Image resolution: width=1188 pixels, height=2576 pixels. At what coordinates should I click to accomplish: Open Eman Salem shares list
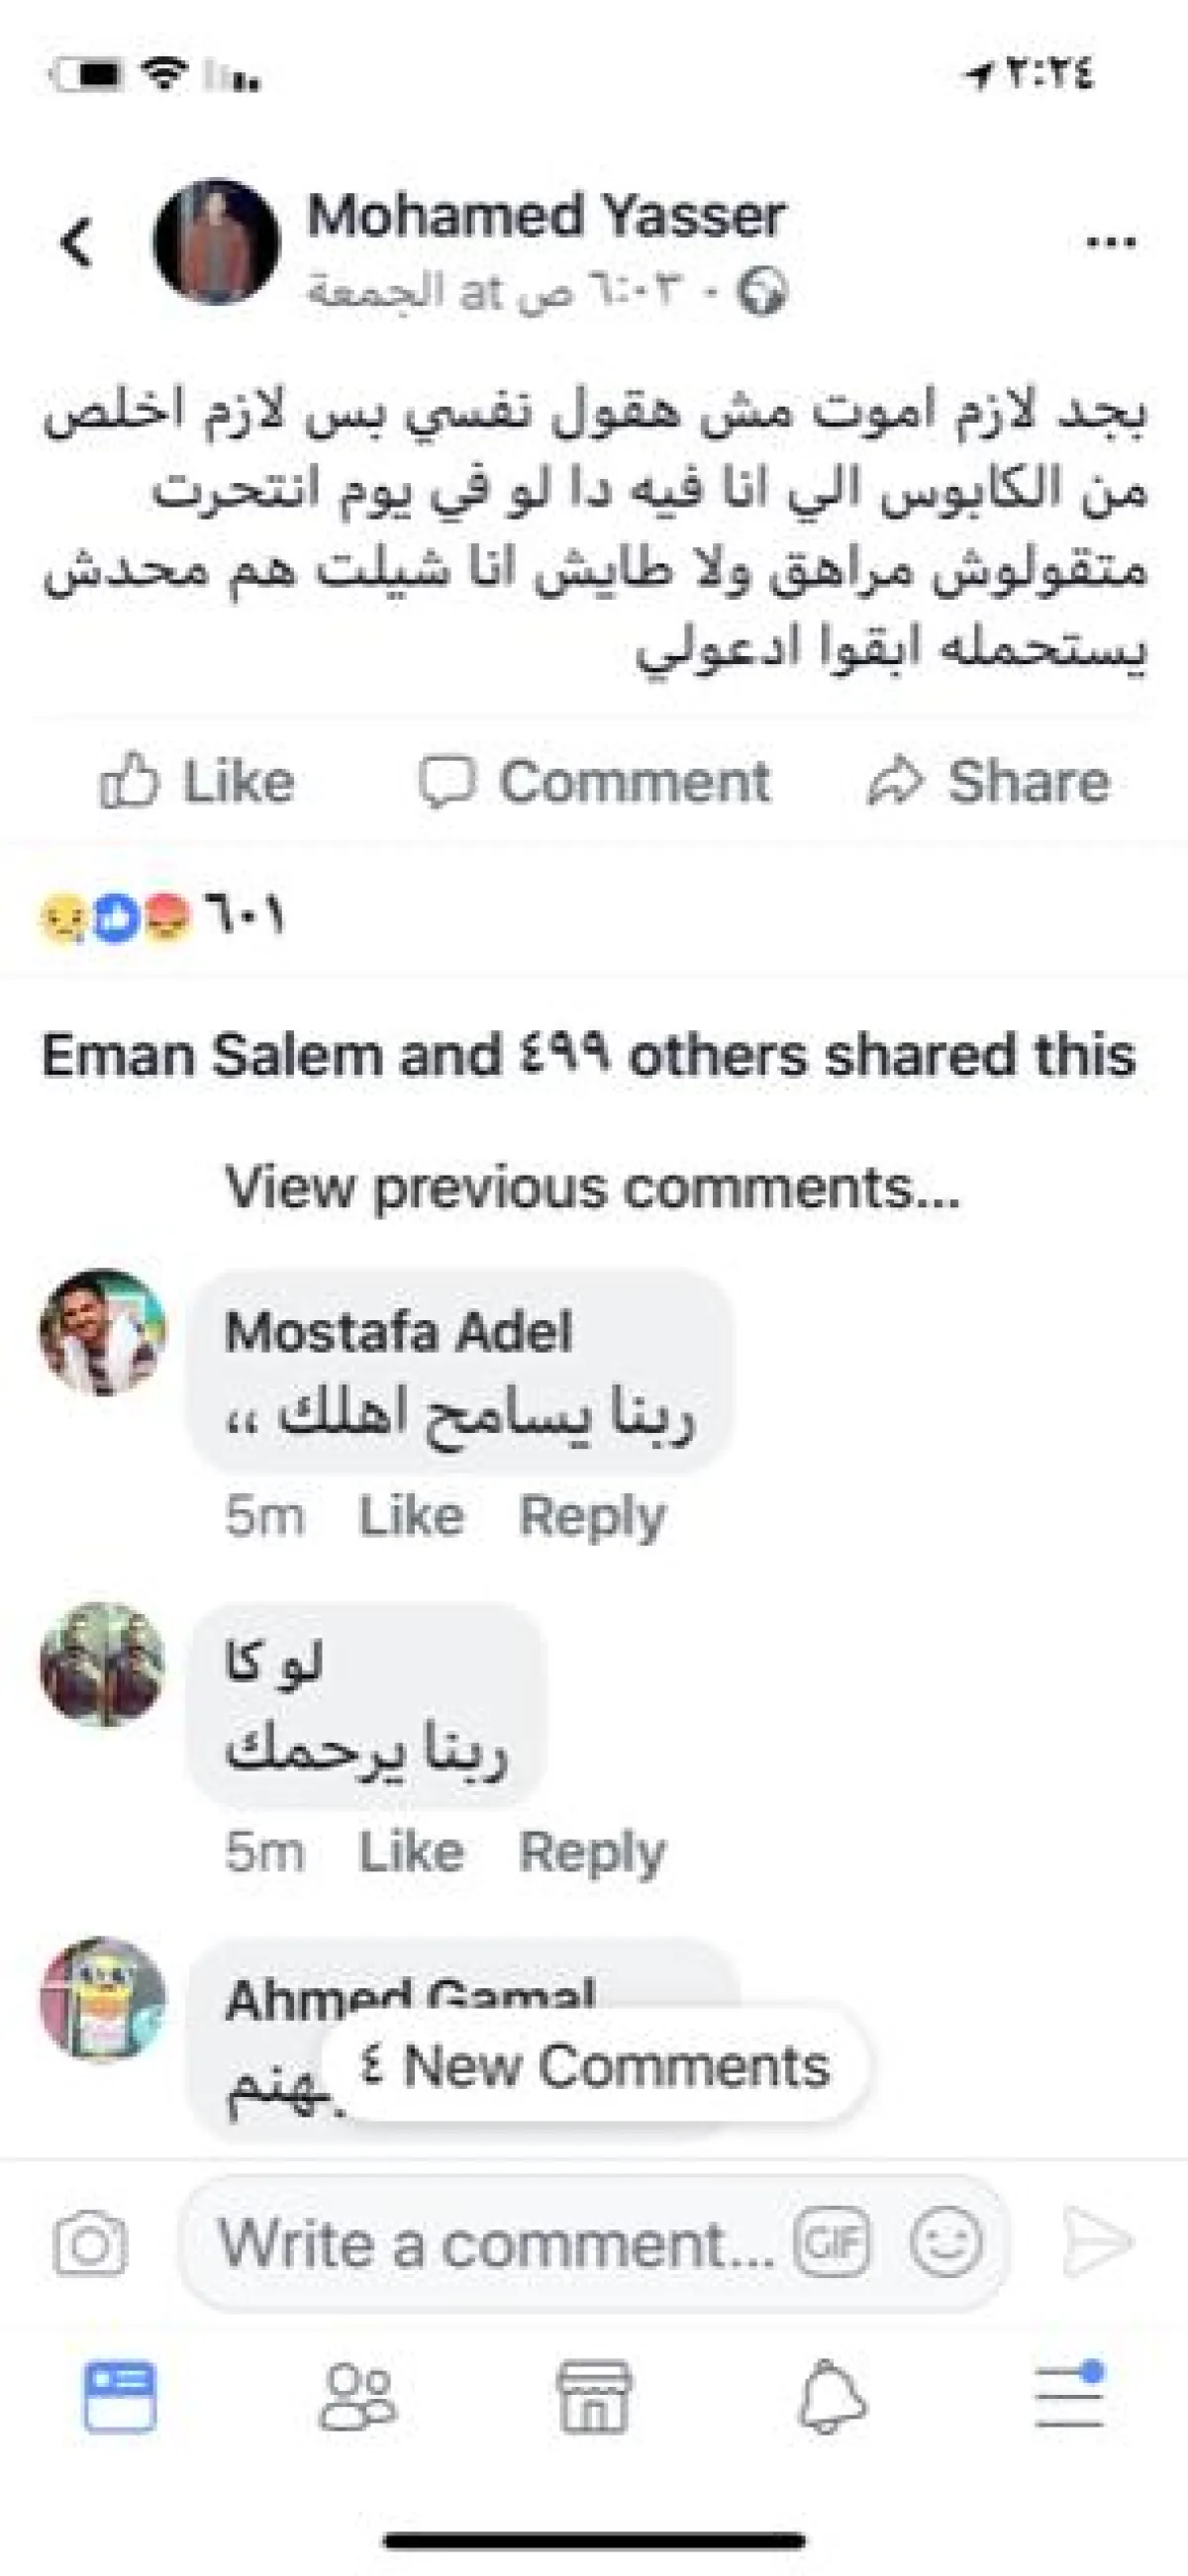pos(588,1056)
